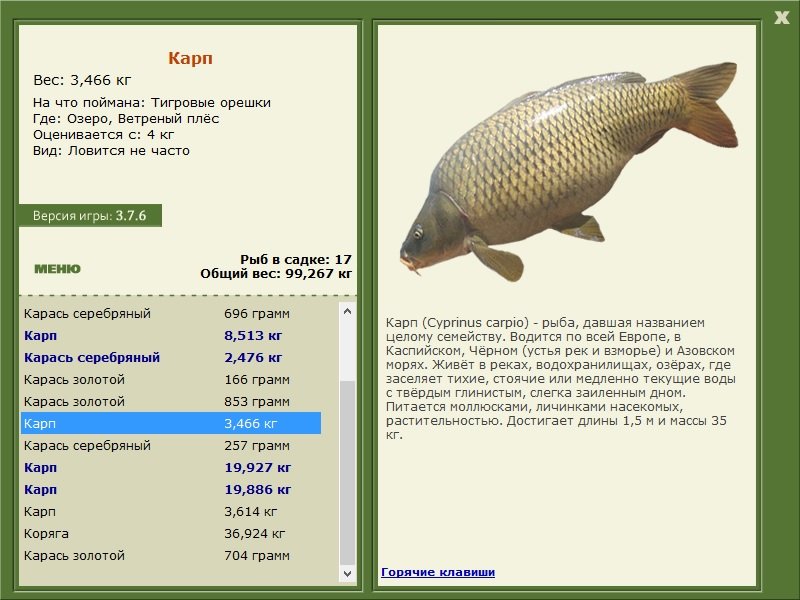Pick Карась золотой 704 грамм row
The height and width of the screenshot is (600, 800).
(170, 556)
